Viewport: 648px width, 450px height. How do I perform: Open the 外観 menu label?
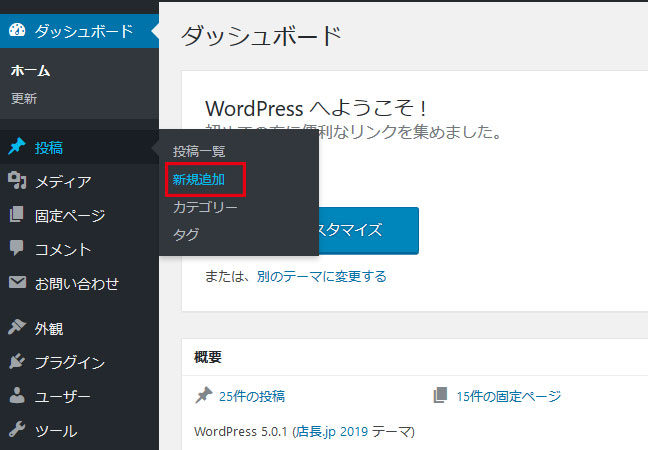click(x=49, y=329)
